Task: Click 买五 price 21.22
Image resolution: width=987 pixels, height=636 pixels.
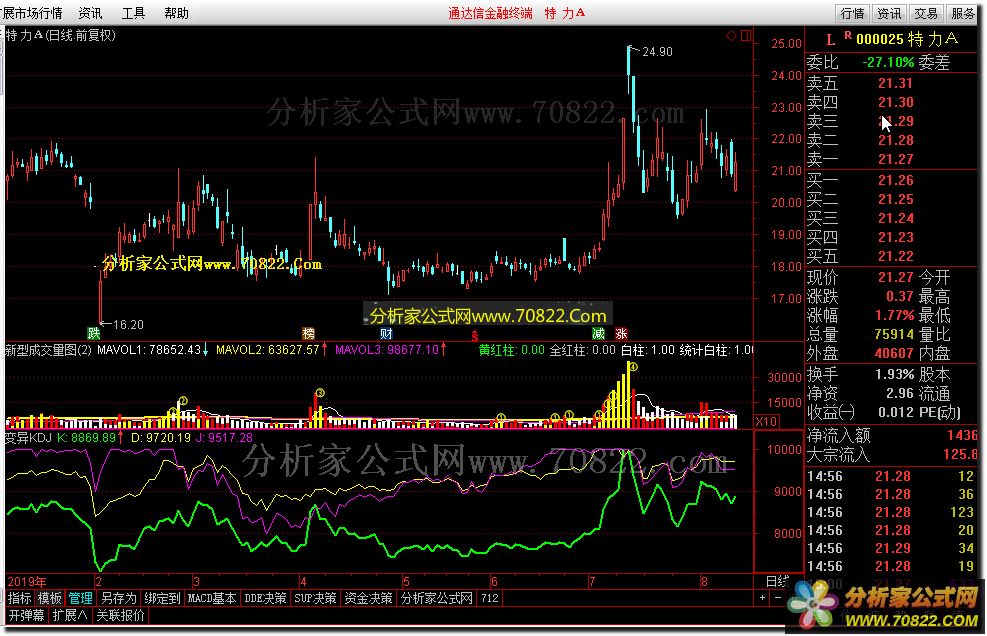Action: click(895, 256)
